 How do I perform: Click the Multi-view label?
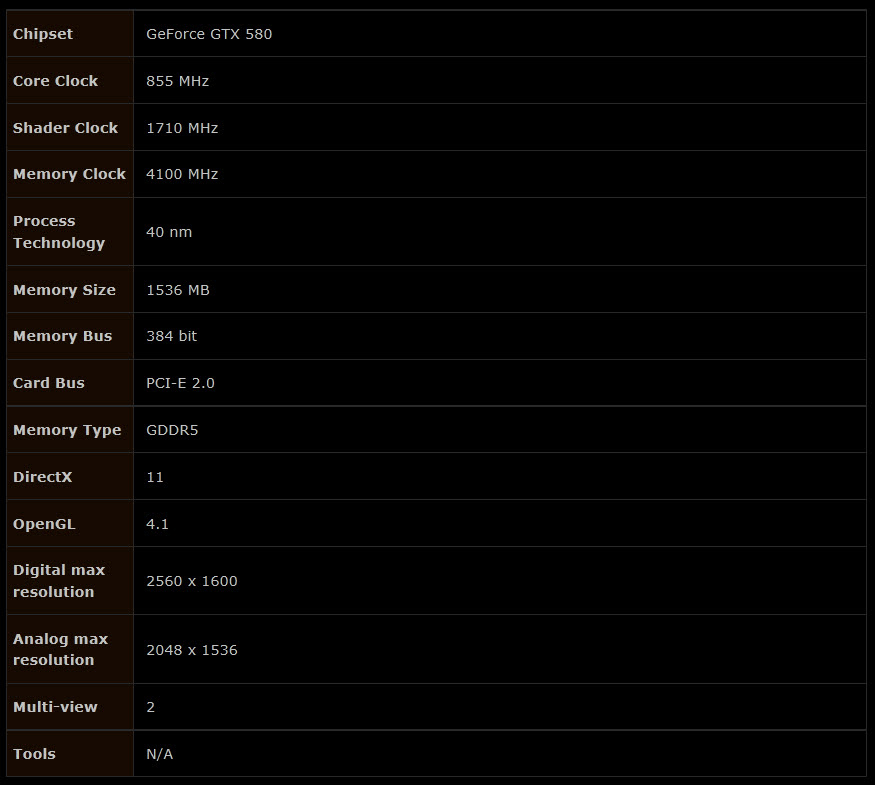[x=55, y=707]
